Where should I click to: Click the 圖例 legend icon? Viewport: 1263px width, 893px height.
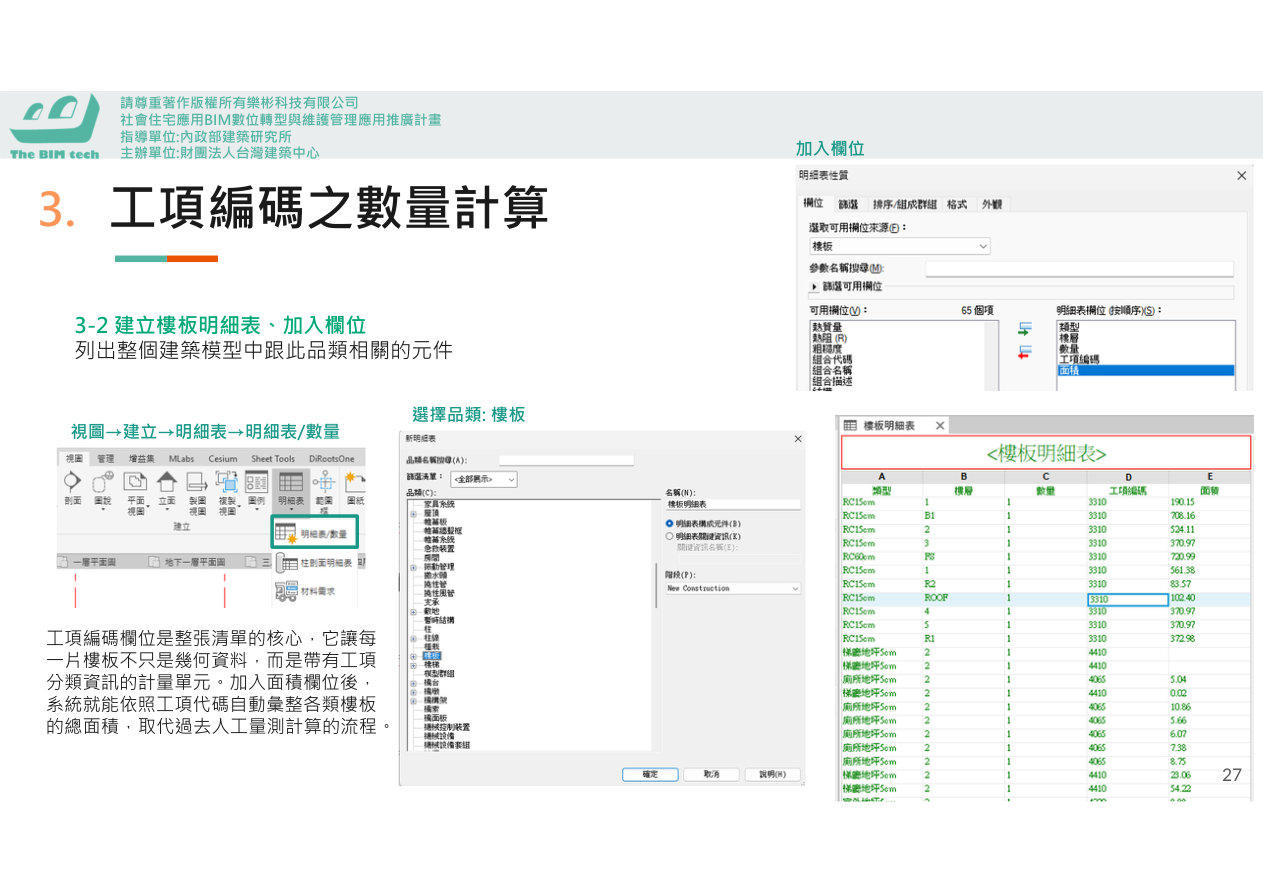[x=257, y=482]
